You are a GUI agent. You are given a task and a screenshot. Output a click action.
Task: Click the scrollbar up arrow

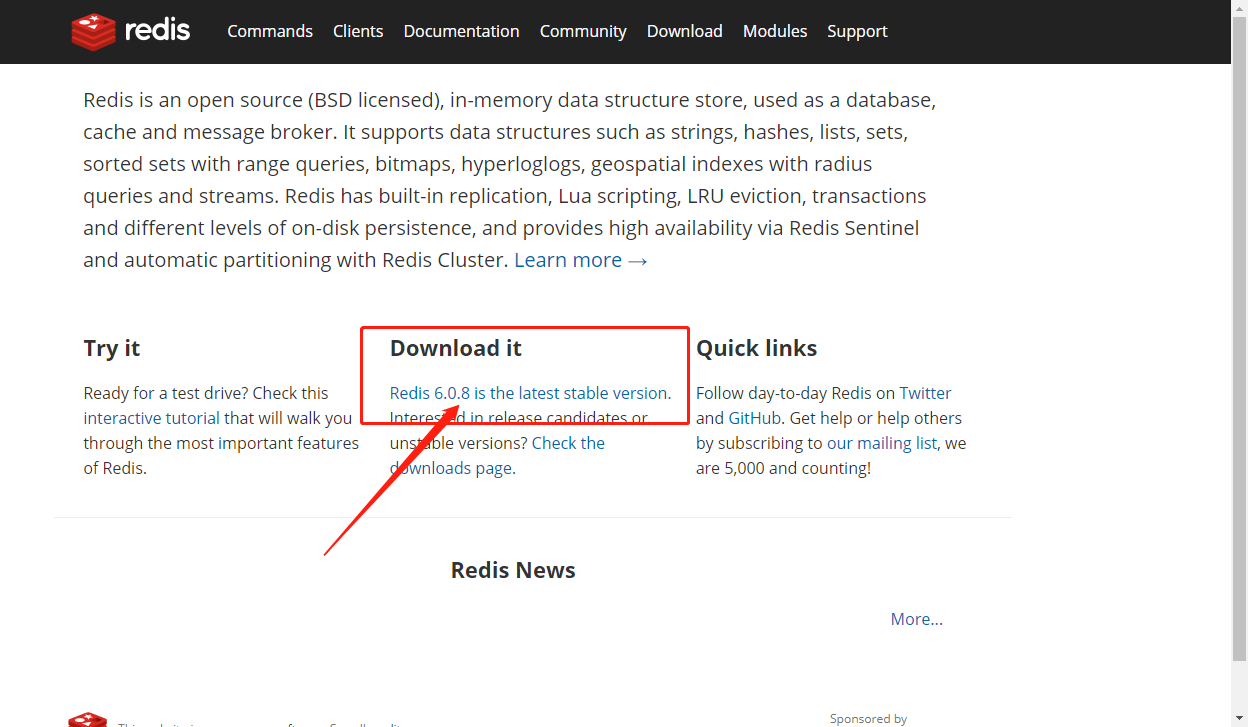click(x=1239, y=8)
